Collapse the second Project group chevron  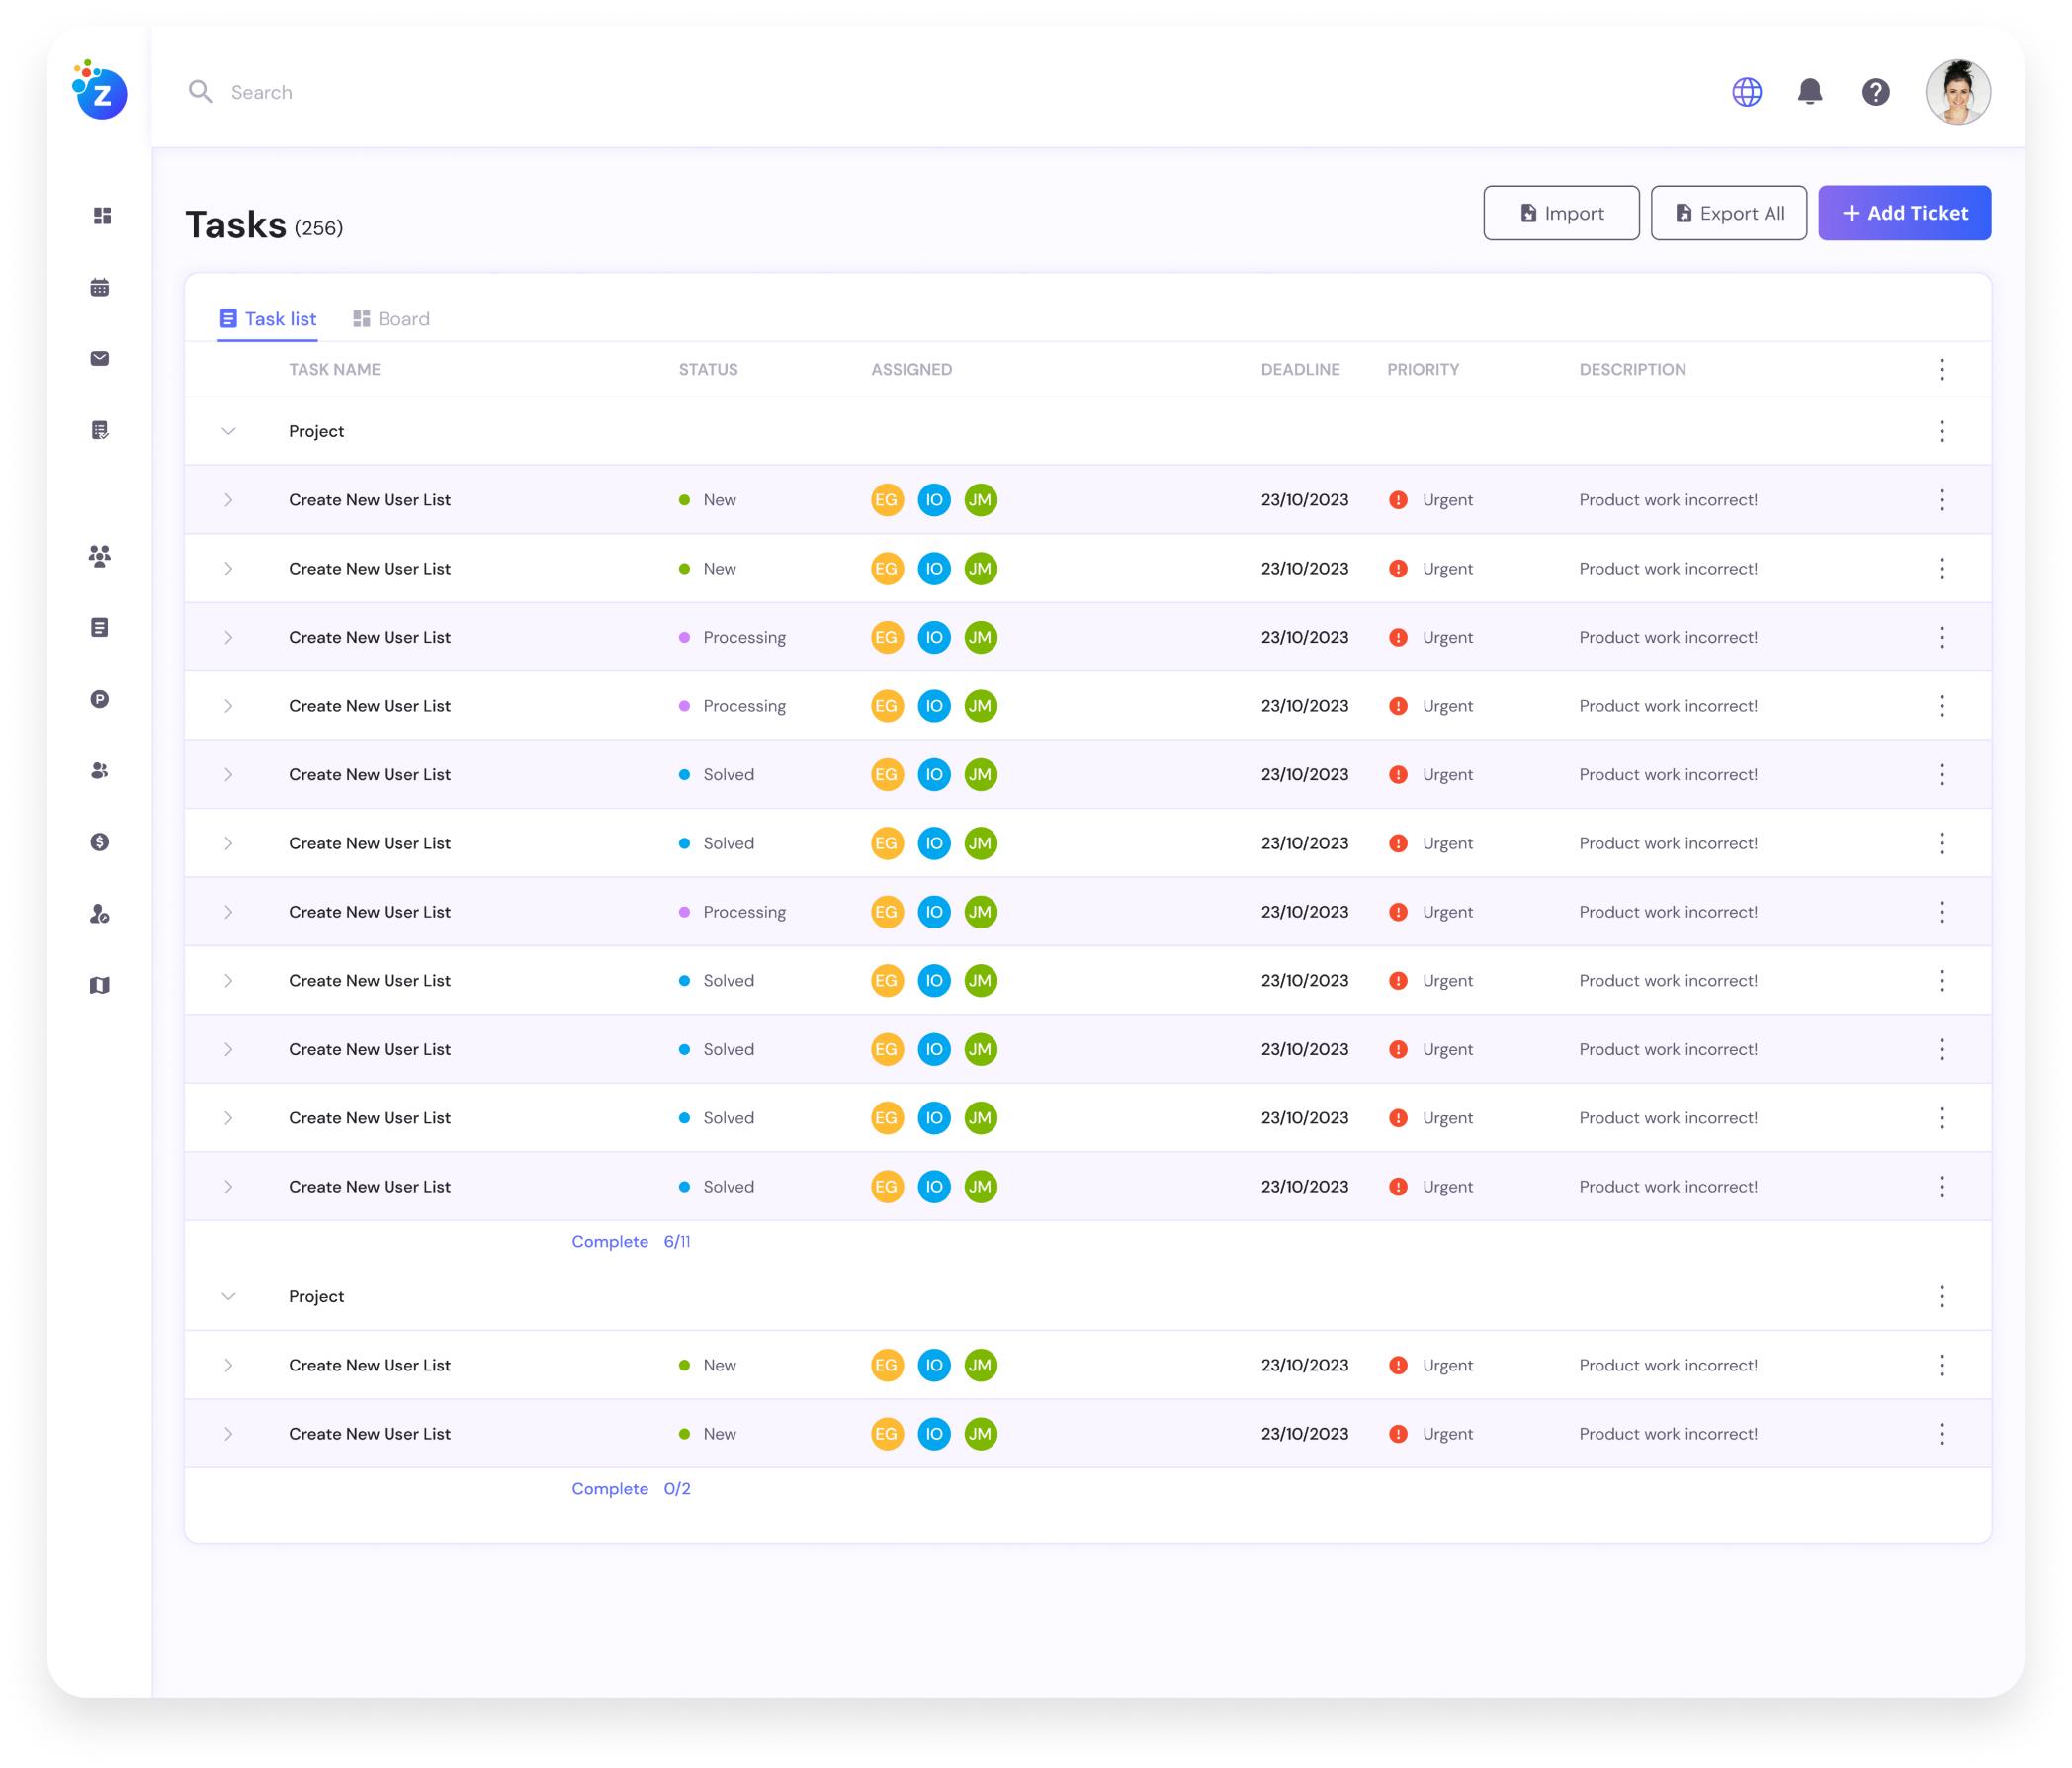pos(228,1296)
